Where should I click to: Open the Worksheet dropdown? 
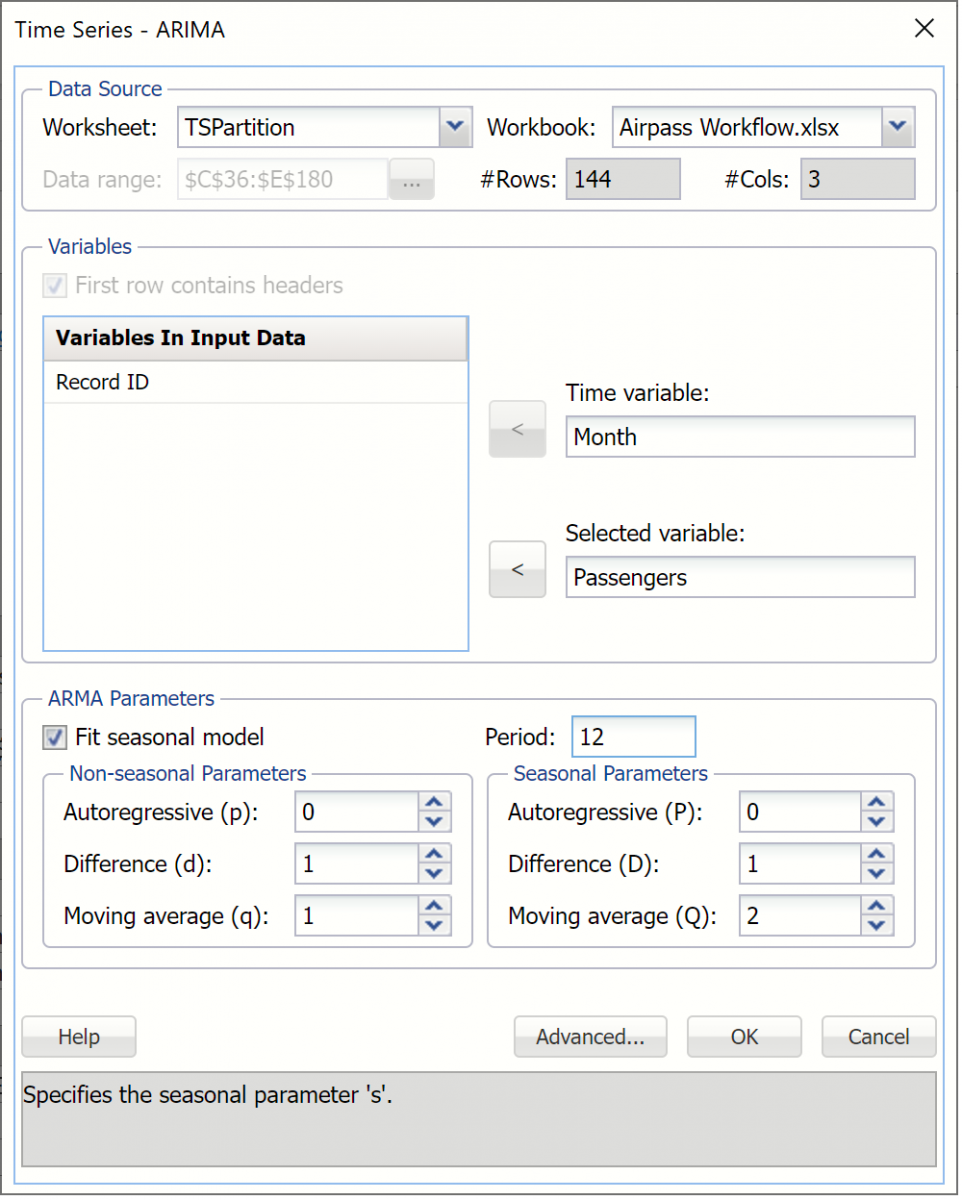pyautogui.click(x=455, y=127)
